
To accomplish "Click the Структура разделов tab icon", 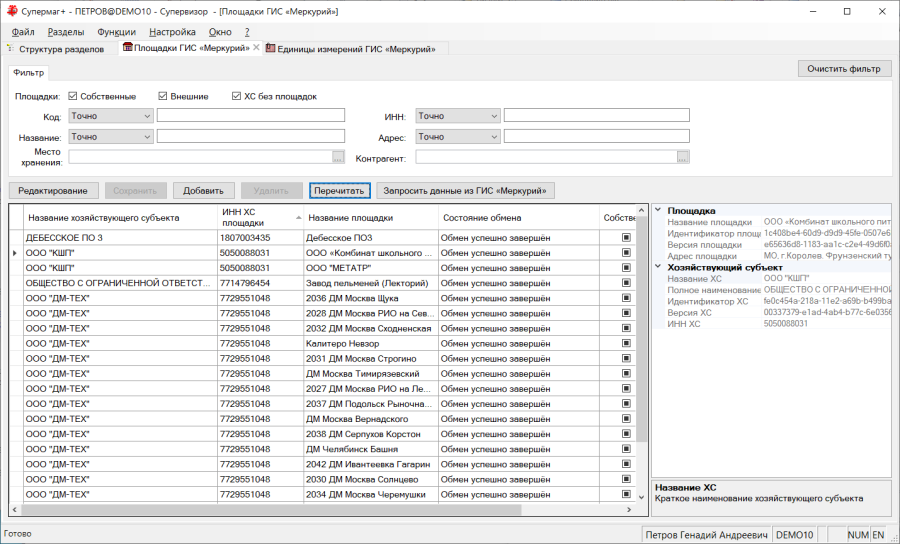I will coord(10,49).
